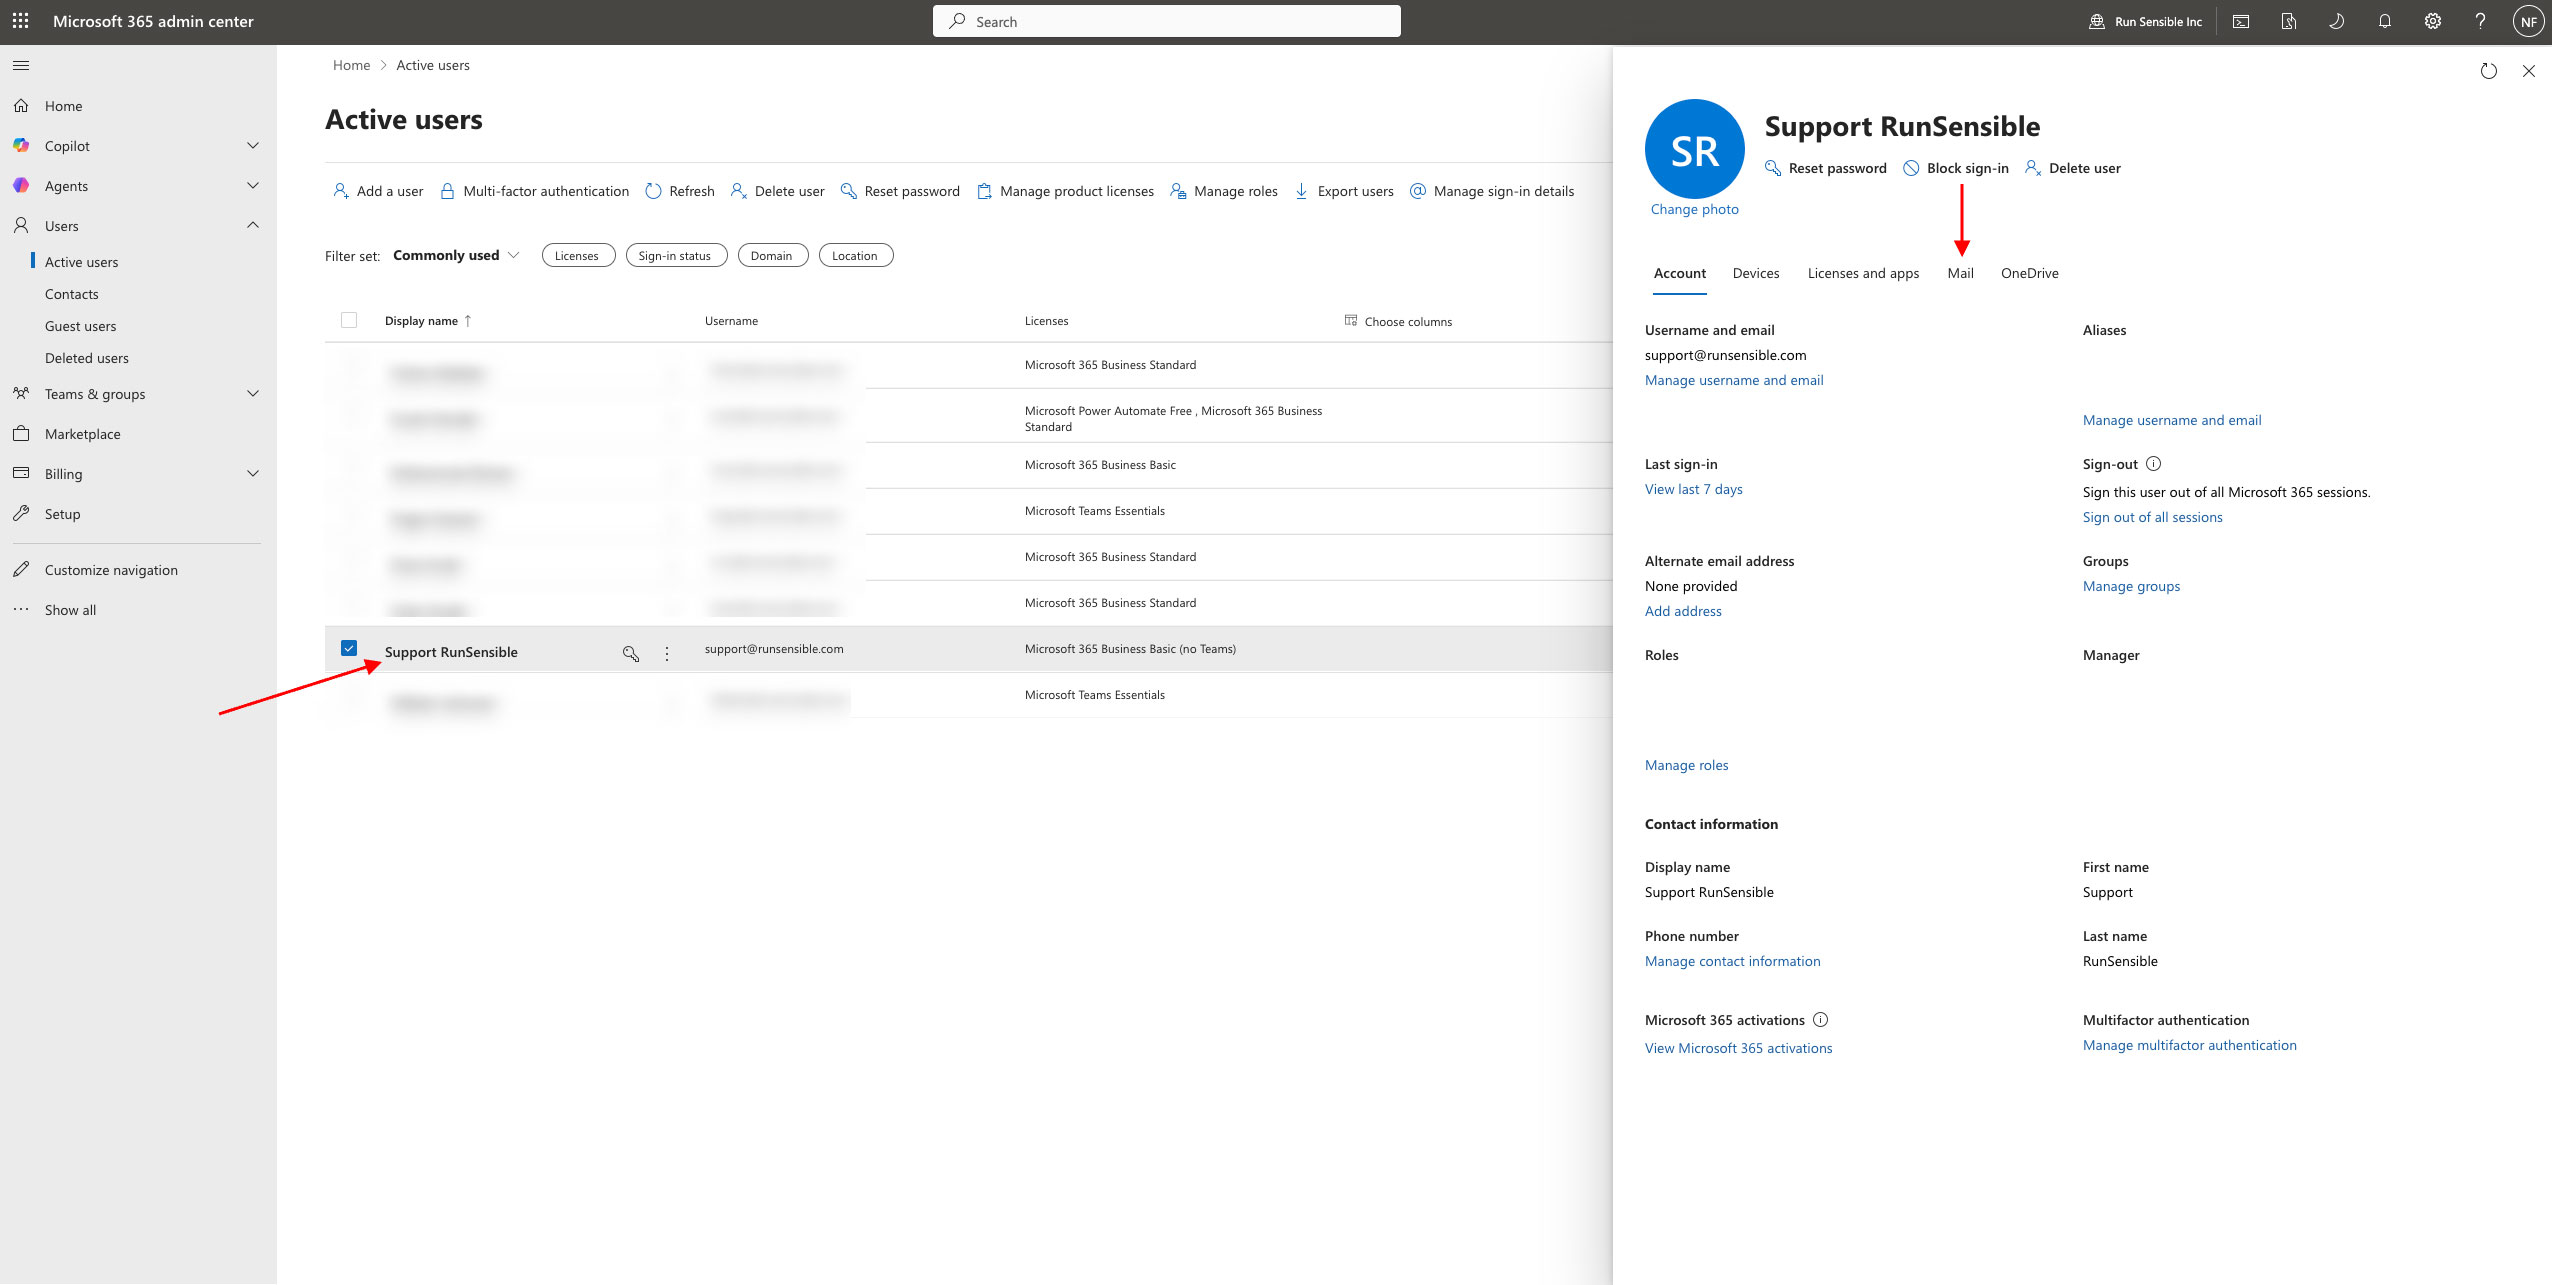The width and height of the screenshot is (2552, 1285).
Task: Click info icon next to Microsoft 365 activations
Action: pos(1821,1020)
